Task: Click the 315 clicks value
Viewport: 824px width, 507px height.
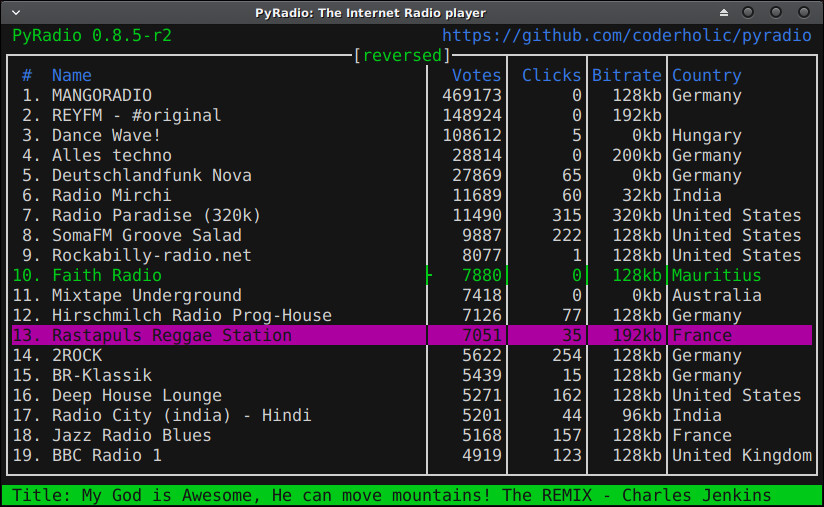Action: point(566,215)
